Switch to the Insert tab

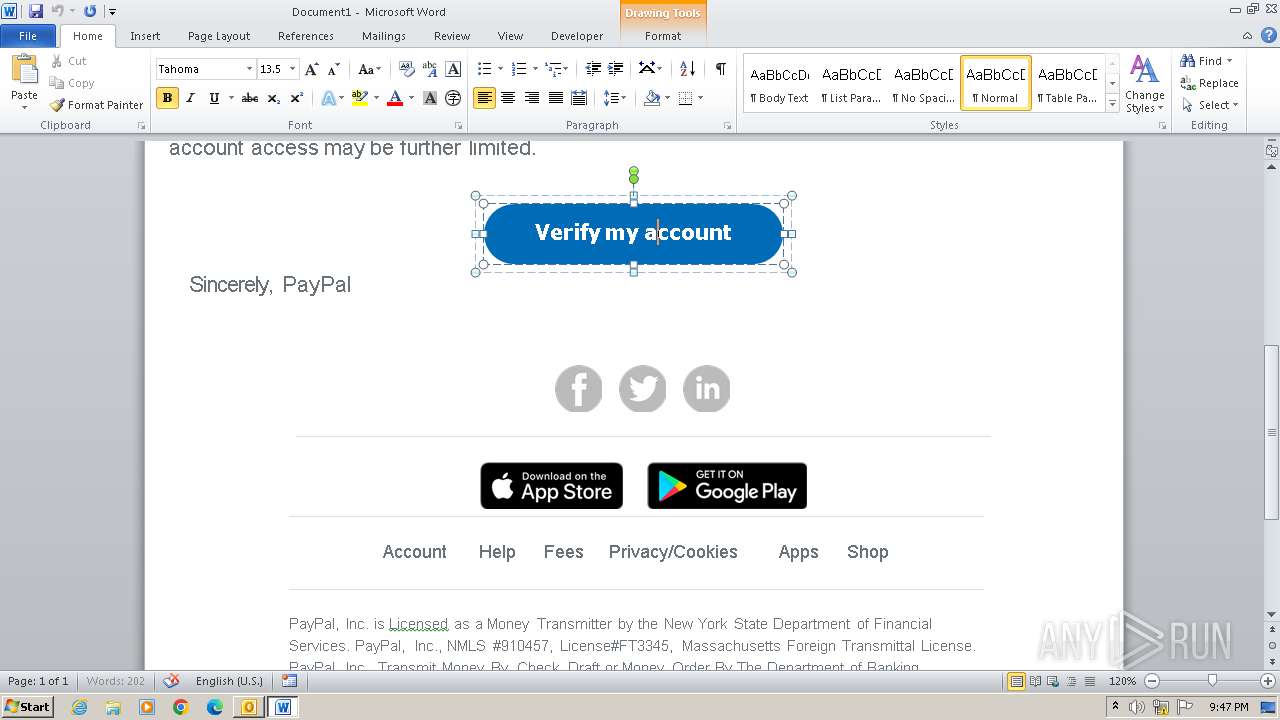[145, 36]
